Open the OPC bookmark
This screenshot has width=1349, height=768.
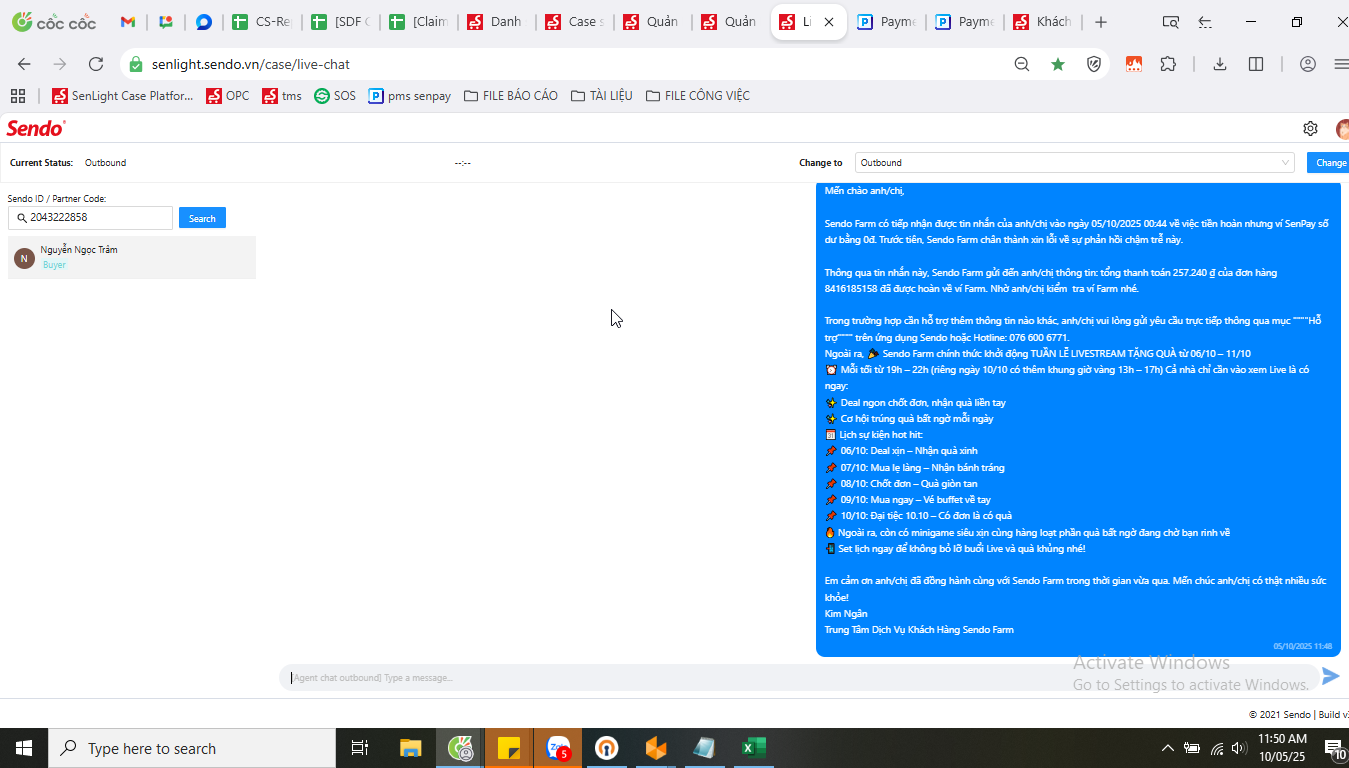point(228,96)
